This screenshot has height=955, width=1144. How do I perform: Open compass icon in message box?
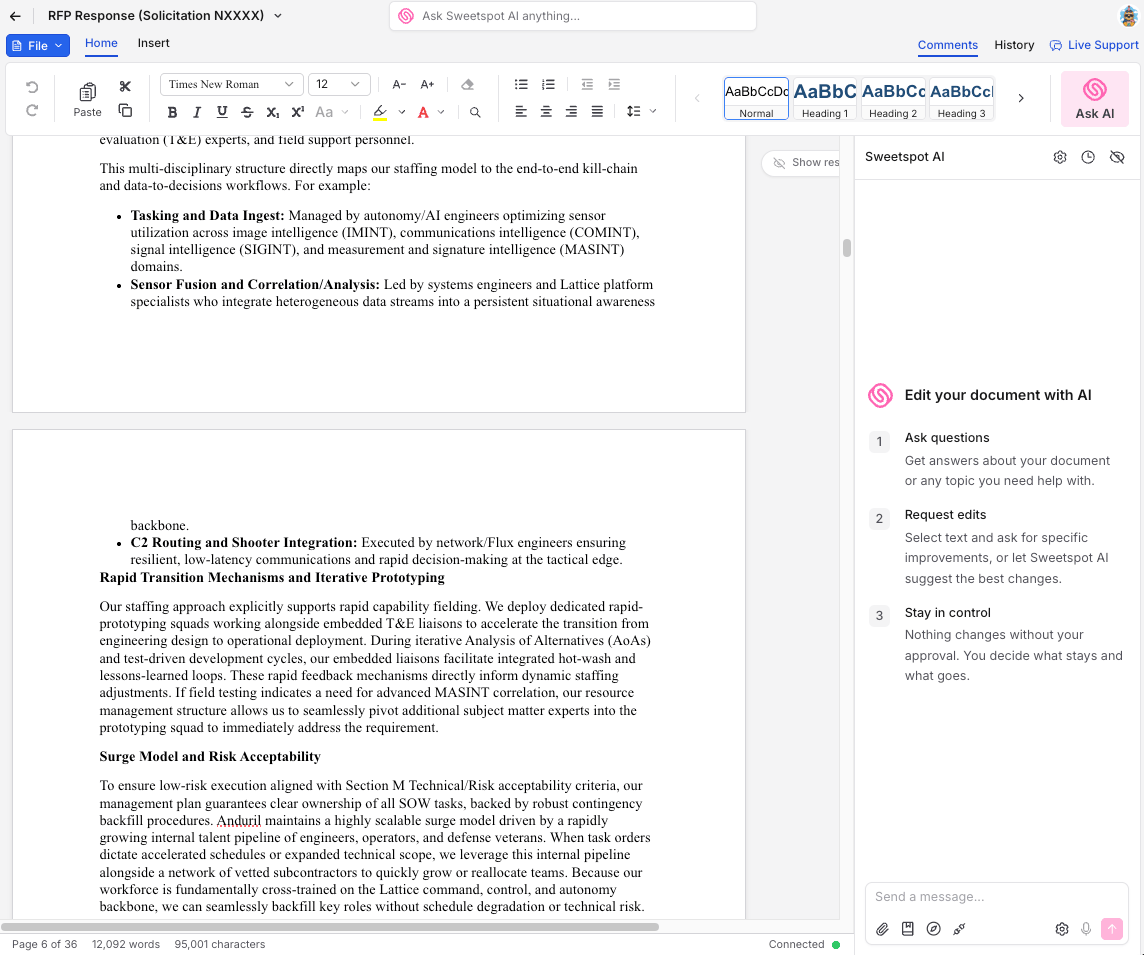(933, 929)
